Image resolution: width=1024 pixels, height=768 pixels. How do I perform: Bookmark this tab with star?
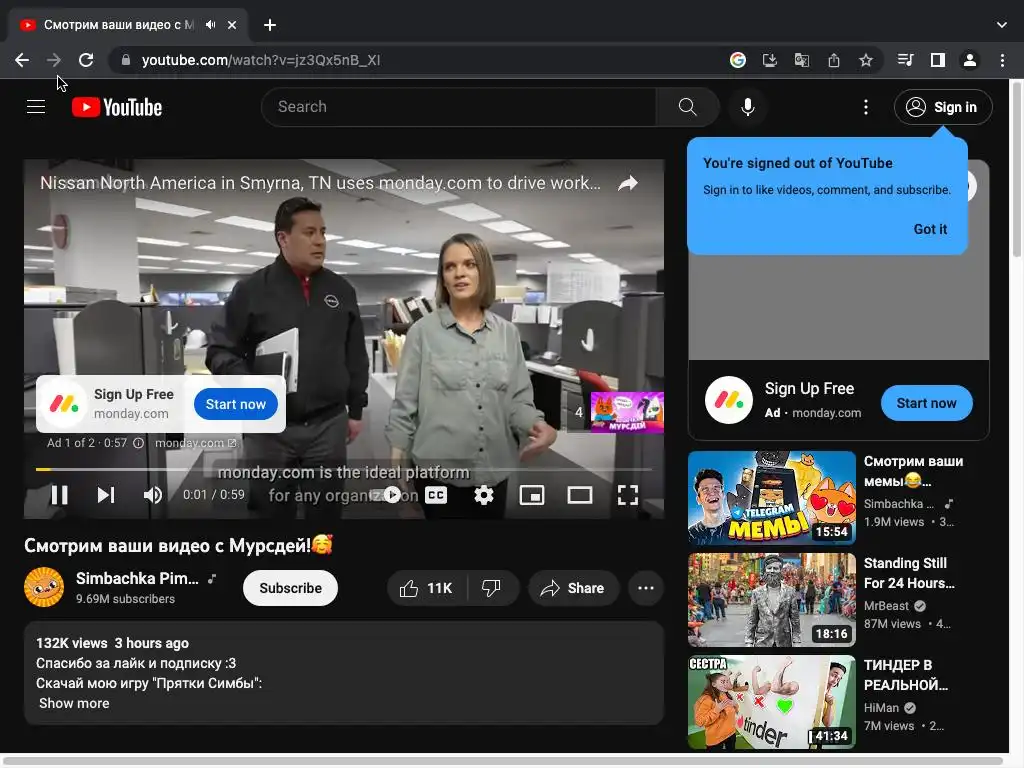866,60
